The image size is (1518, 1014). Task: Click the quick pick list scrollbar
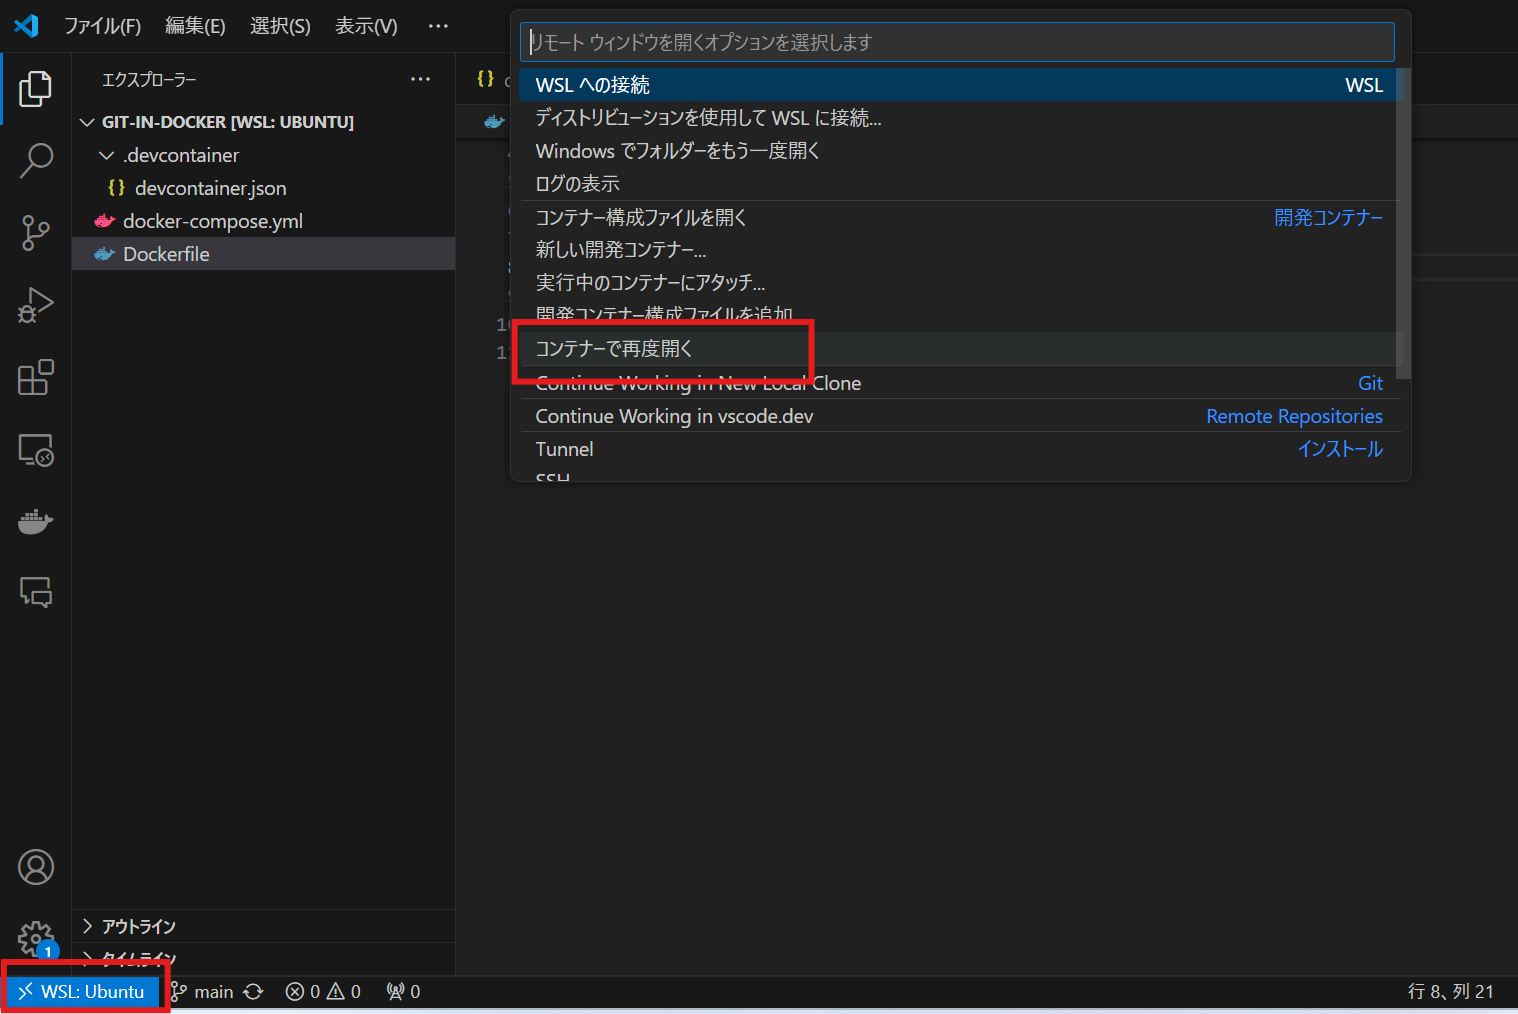(1403, 224)
